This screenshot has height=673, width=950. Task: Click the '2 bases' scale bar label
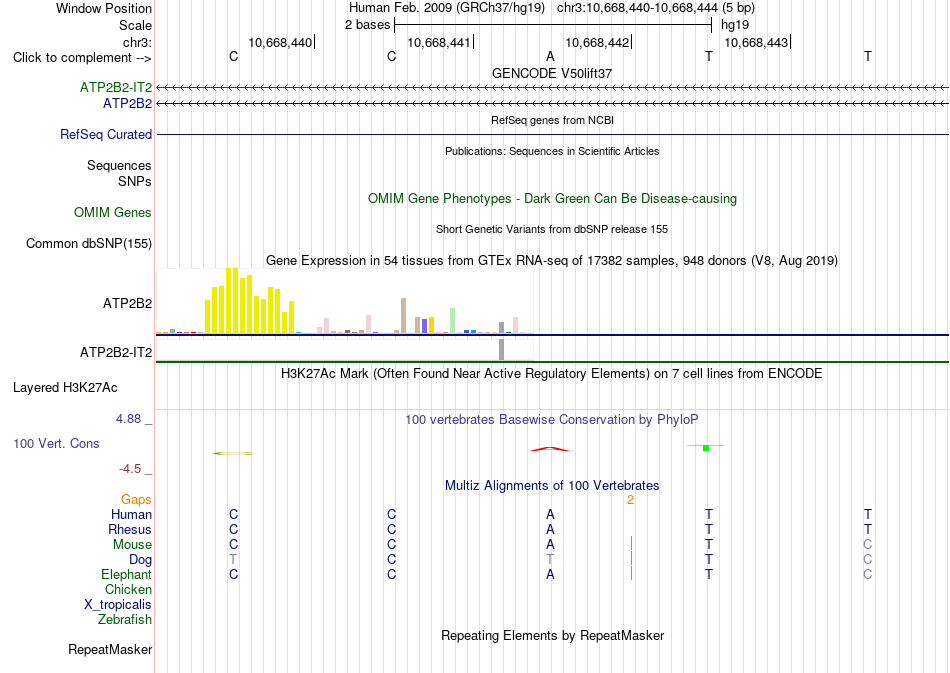(367, 25)
